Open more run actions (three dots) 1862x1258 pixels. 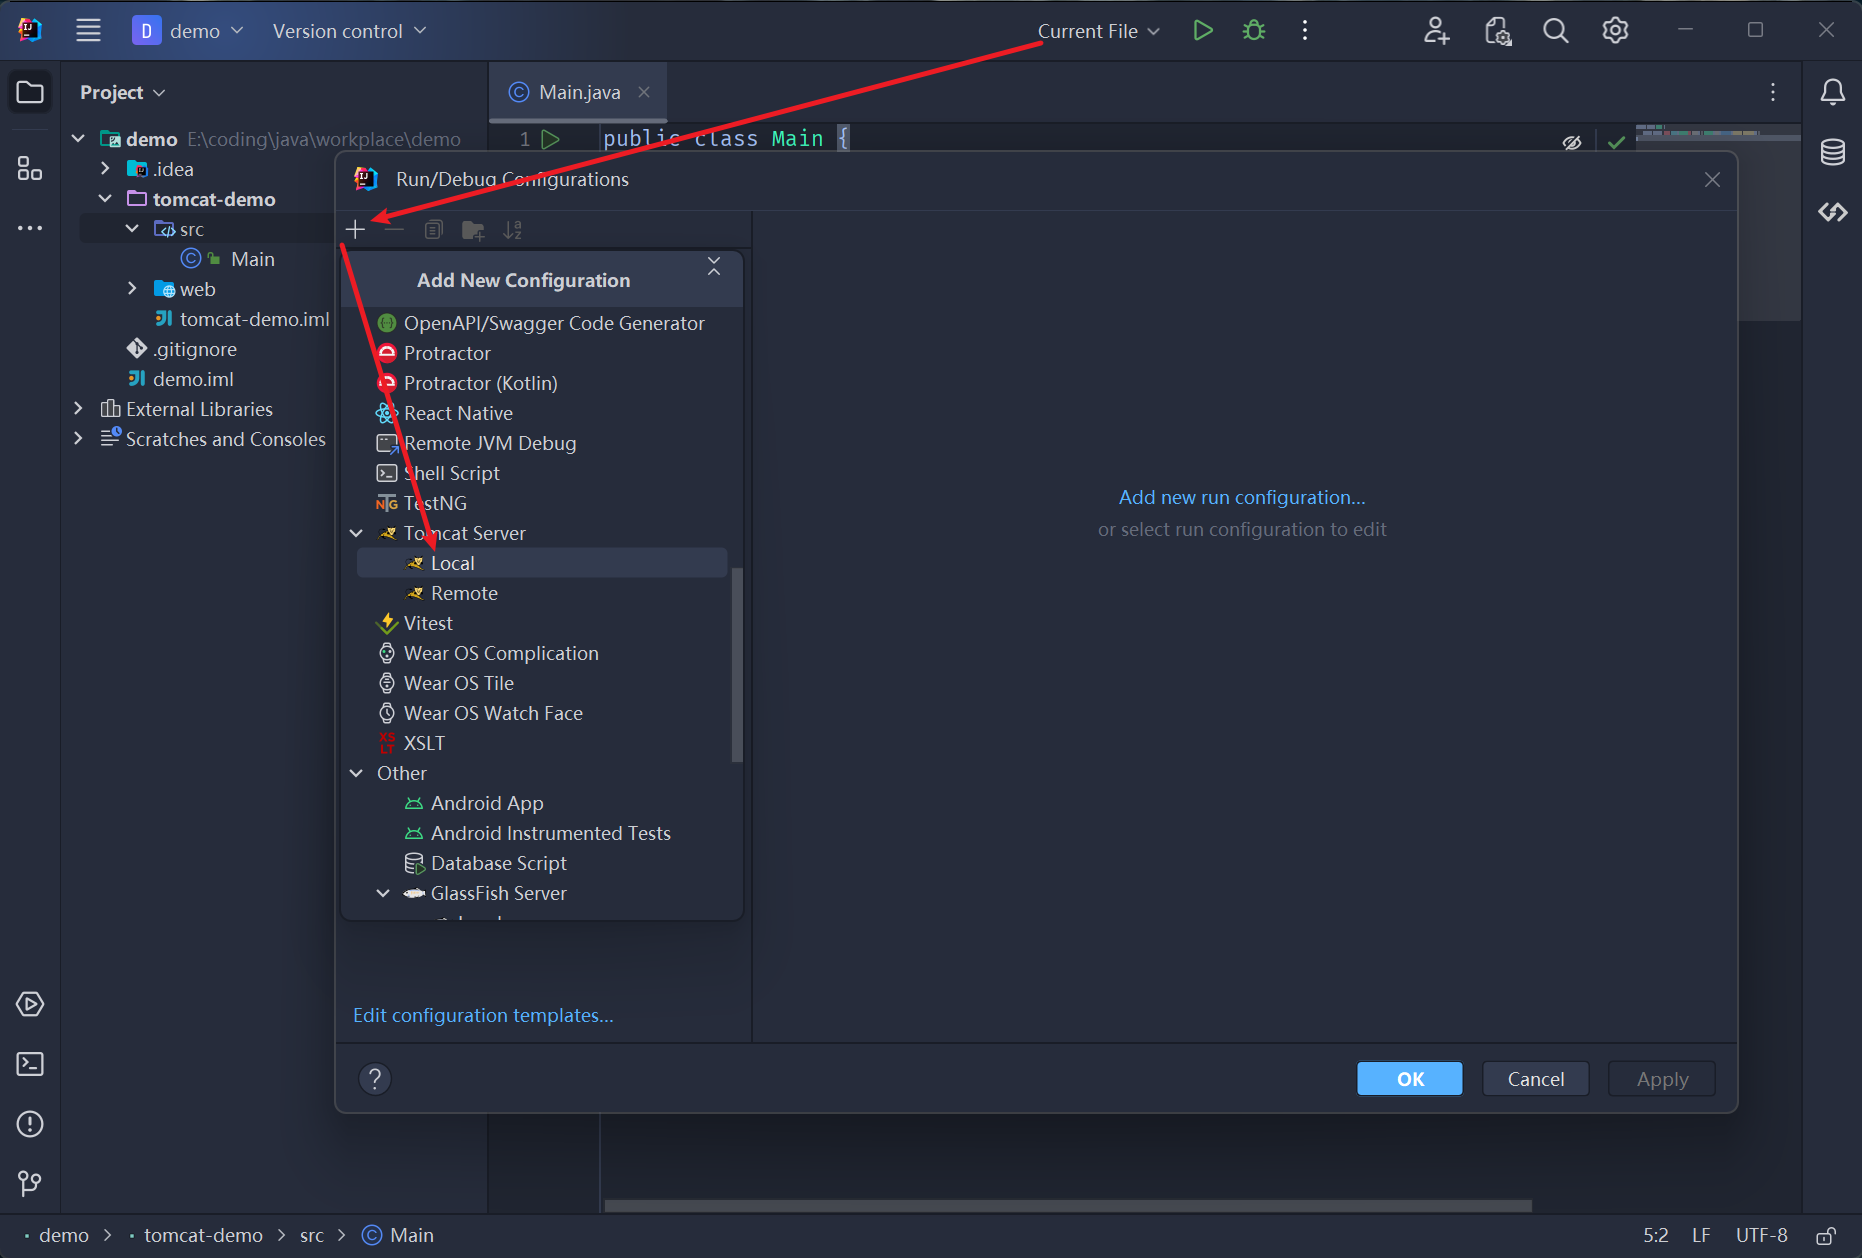click(1305, 30)
